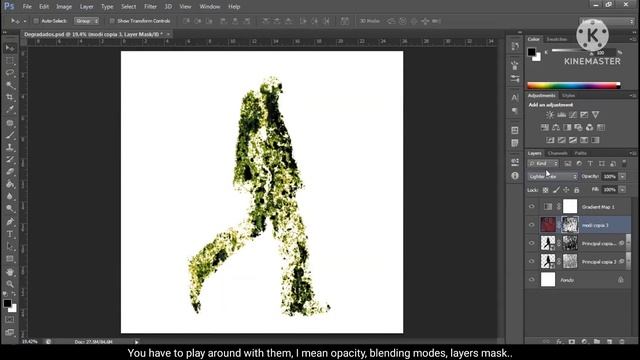The height and width of the screenshot is (360, 640).
Task: Open the Opacity slider arrow
Action: coord(622,177)
